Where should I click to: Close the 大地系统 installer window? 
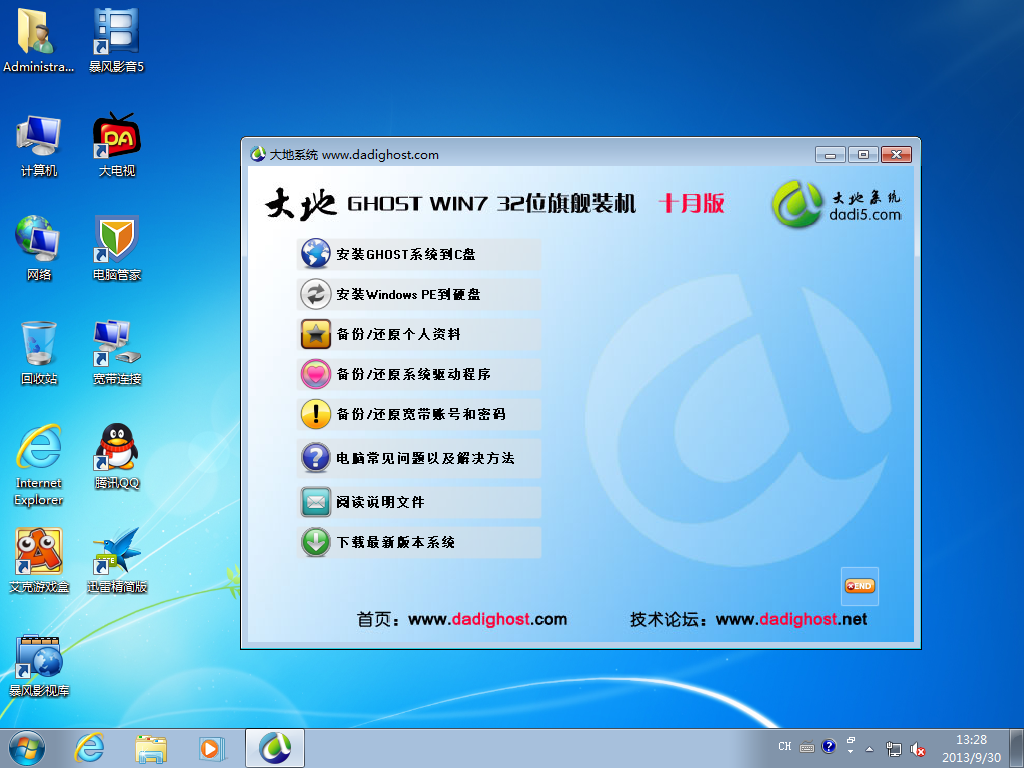click(896, 155)
